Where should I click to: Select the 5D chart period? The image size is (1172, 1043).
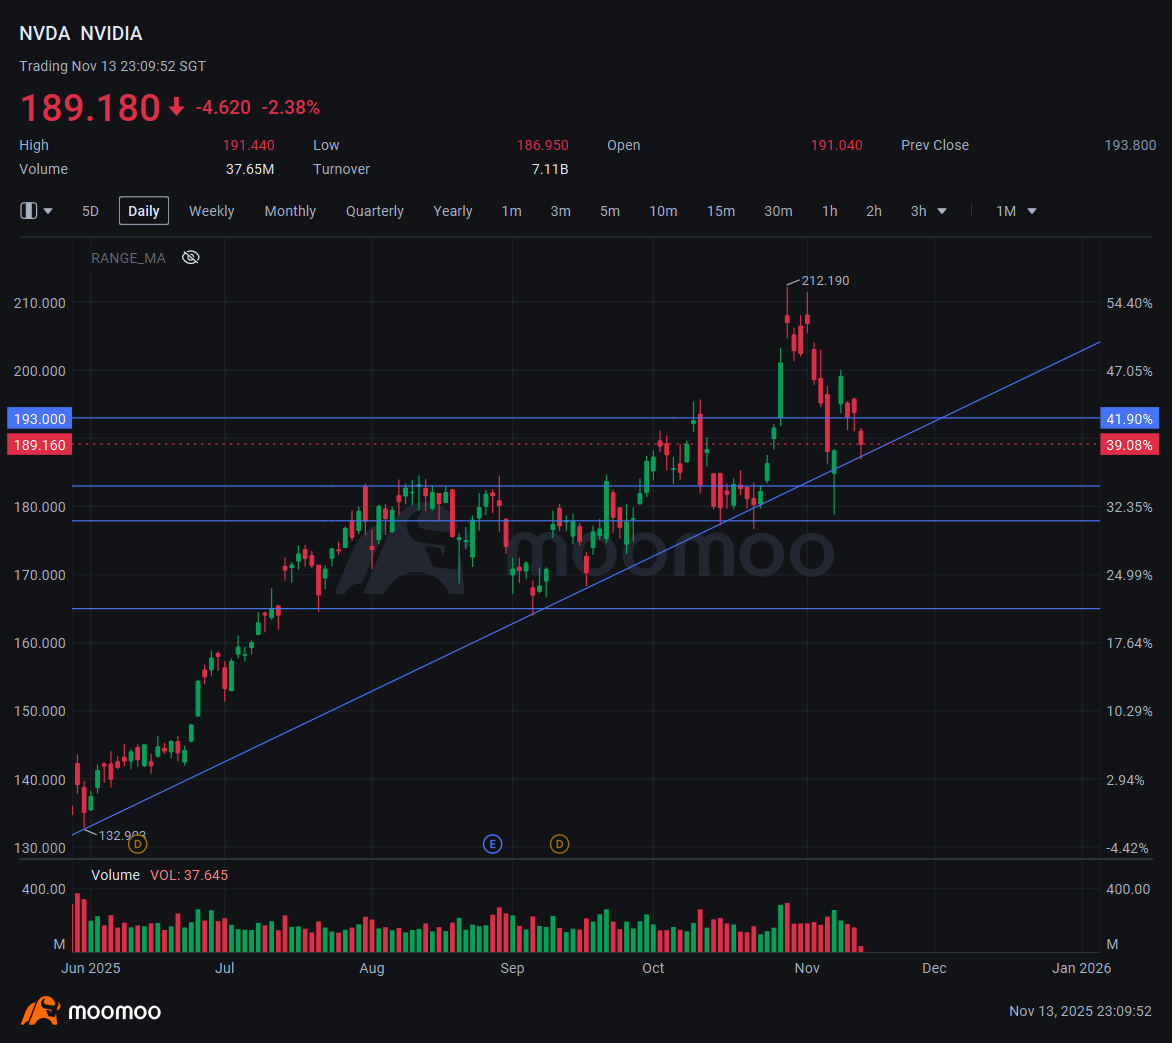click(90, 212)
